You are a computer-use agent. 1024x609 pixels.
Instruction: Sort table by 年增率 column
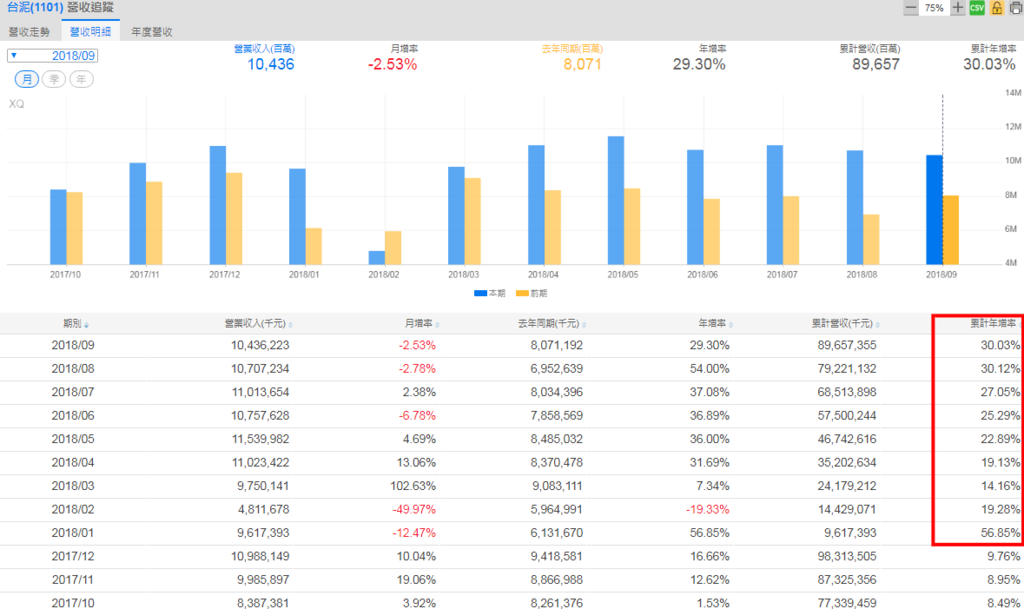tap(716, 324)
